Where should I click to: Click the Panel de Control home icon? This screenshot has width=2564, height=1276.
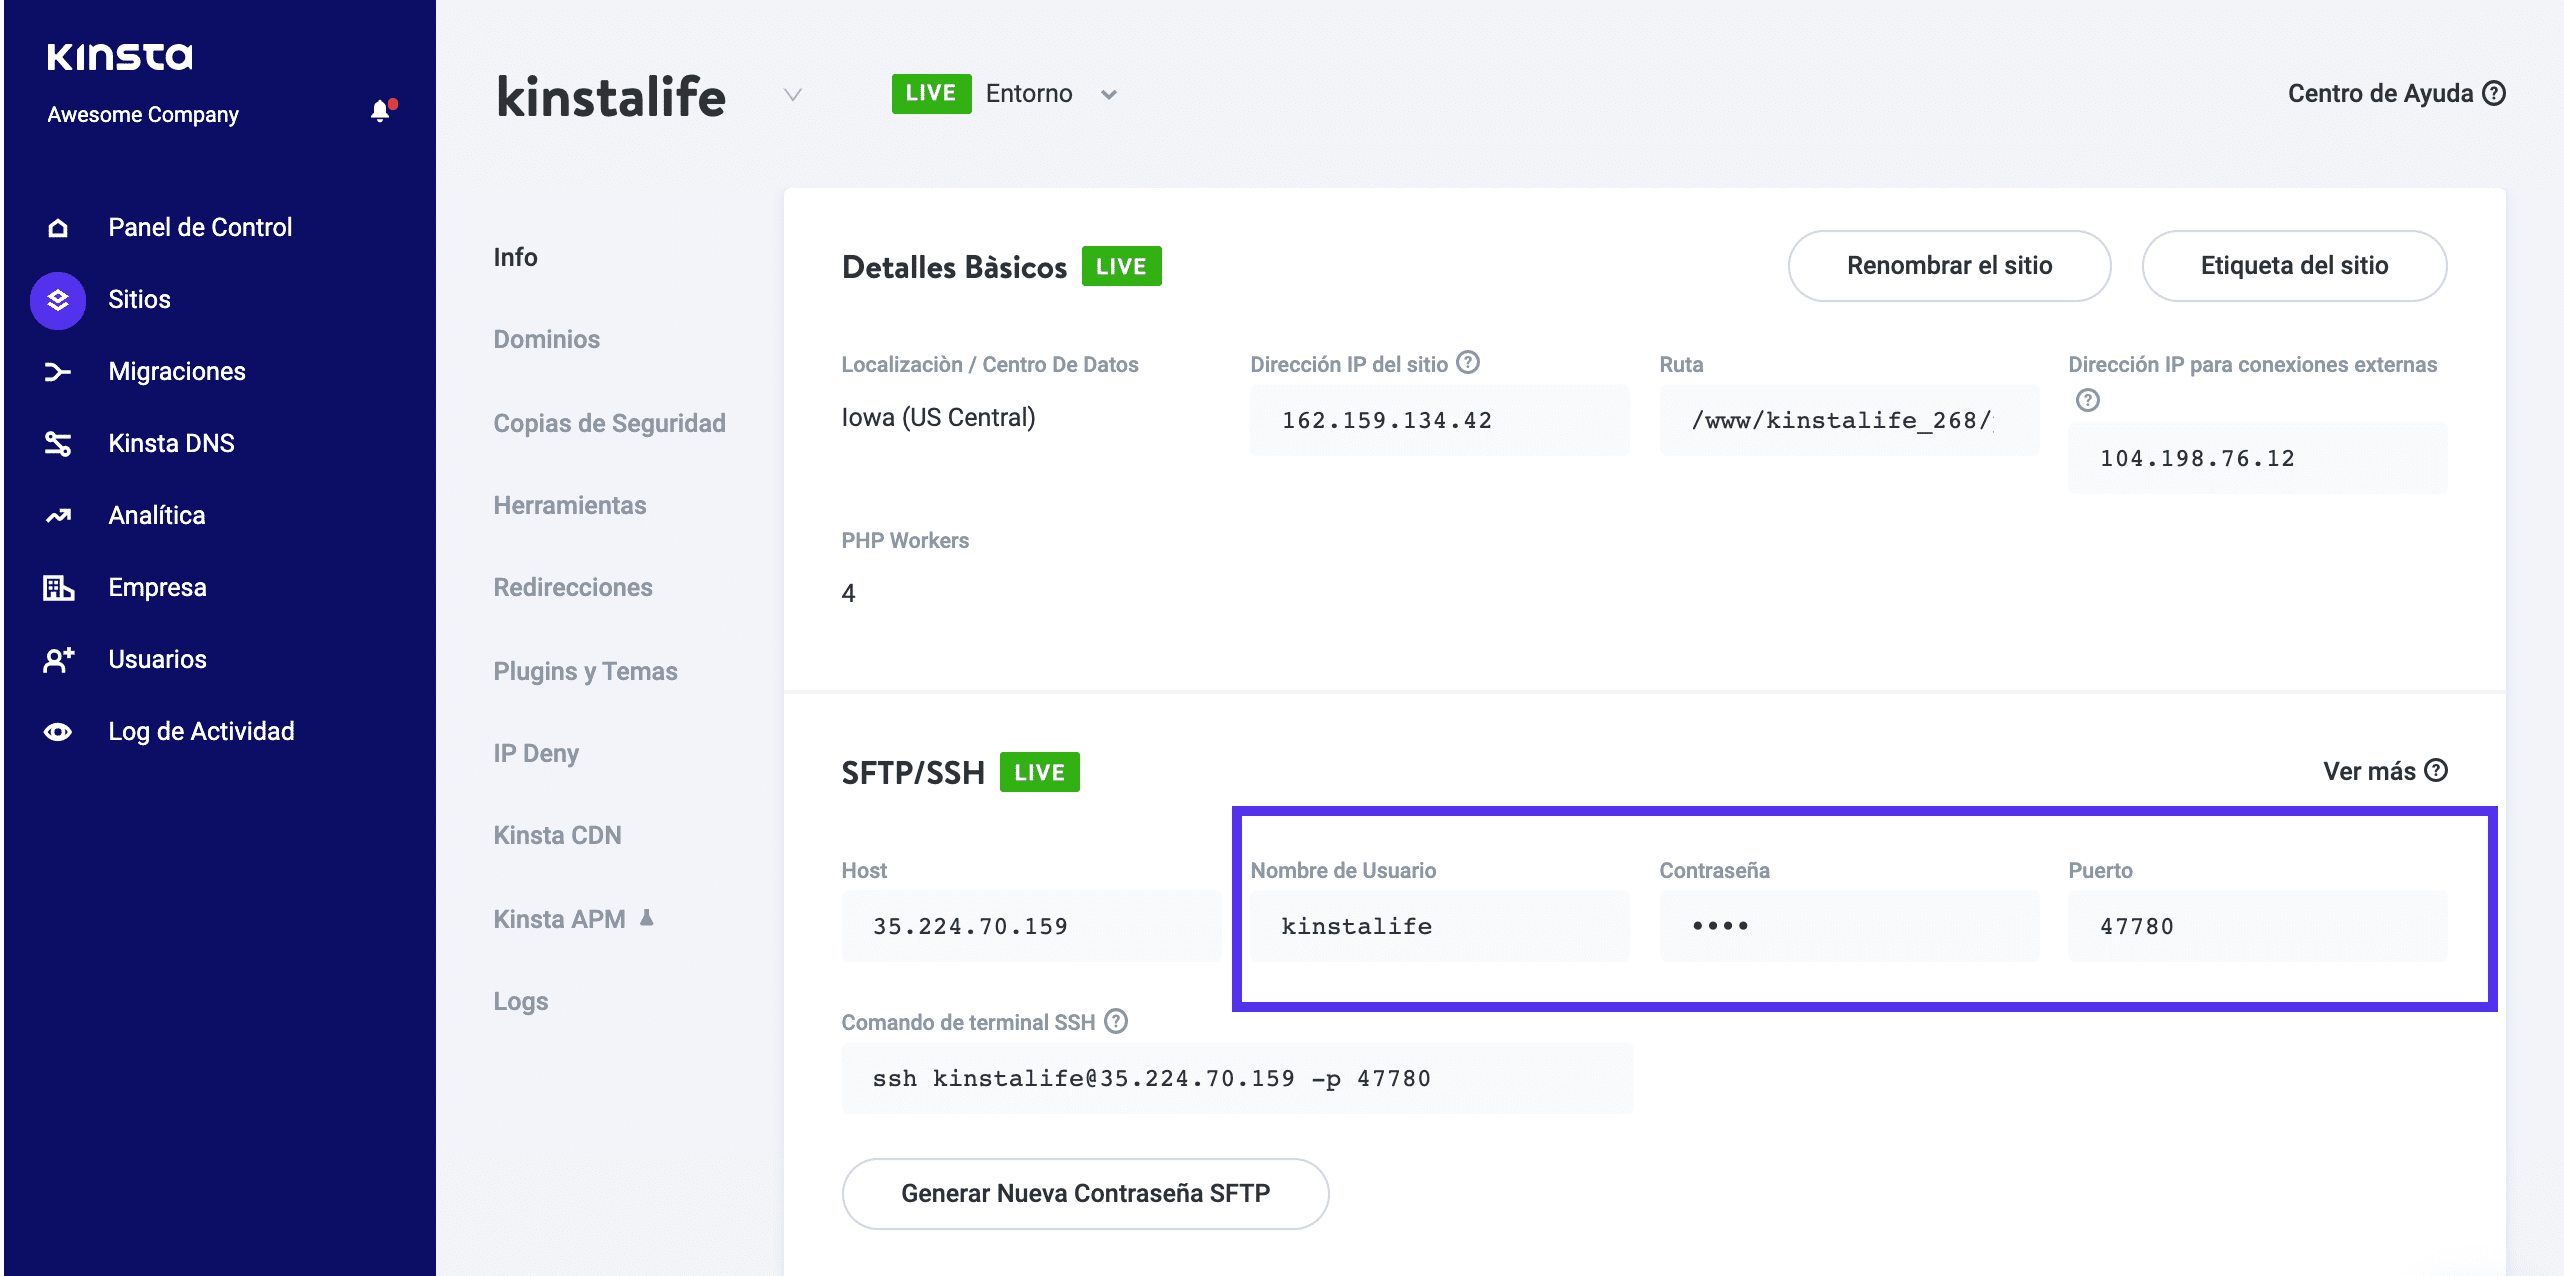[x=58, y=228]
